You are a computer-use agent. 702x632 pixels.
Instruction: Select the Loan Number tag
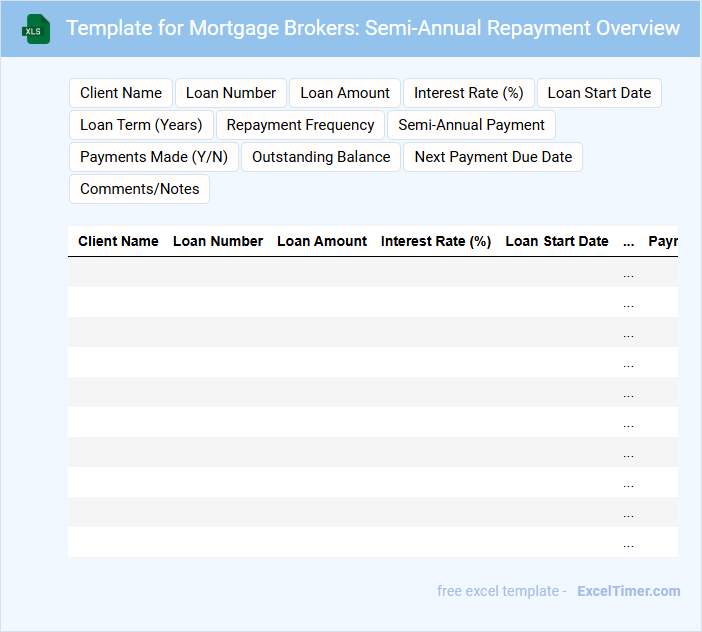pos(231,93)
